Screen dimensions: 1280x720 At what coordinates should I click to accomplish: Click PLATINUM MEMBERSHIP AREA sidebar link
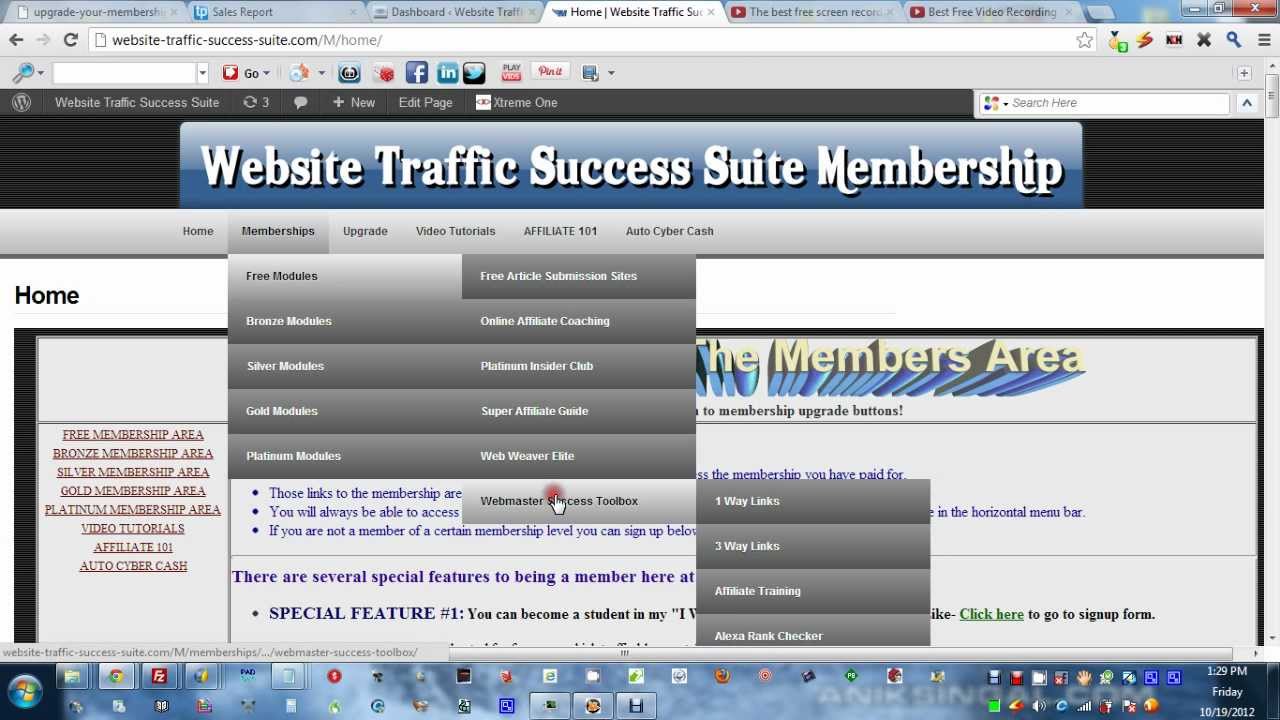pos(133,510)
